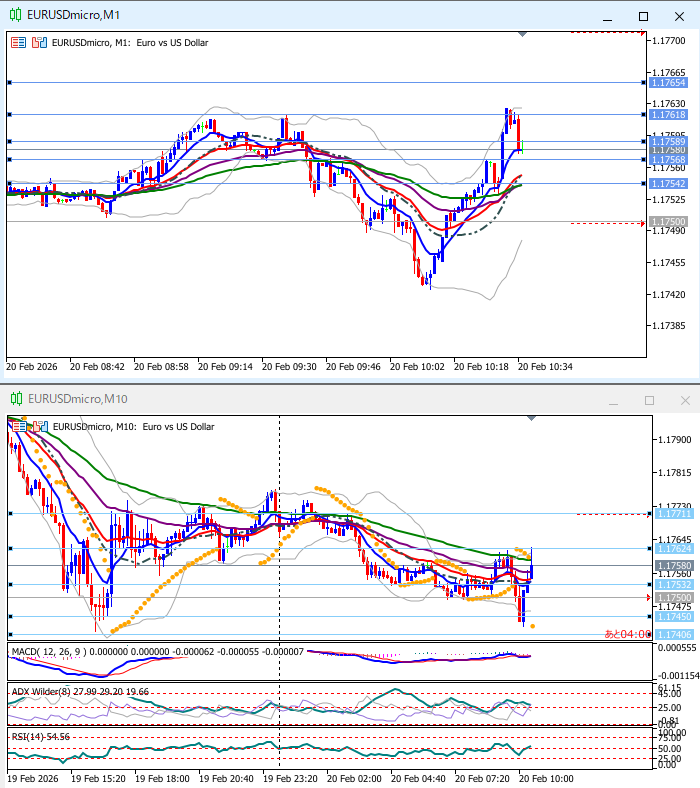Click the EURUSDmicro,M1 window candlestick icon

(14, 15)
